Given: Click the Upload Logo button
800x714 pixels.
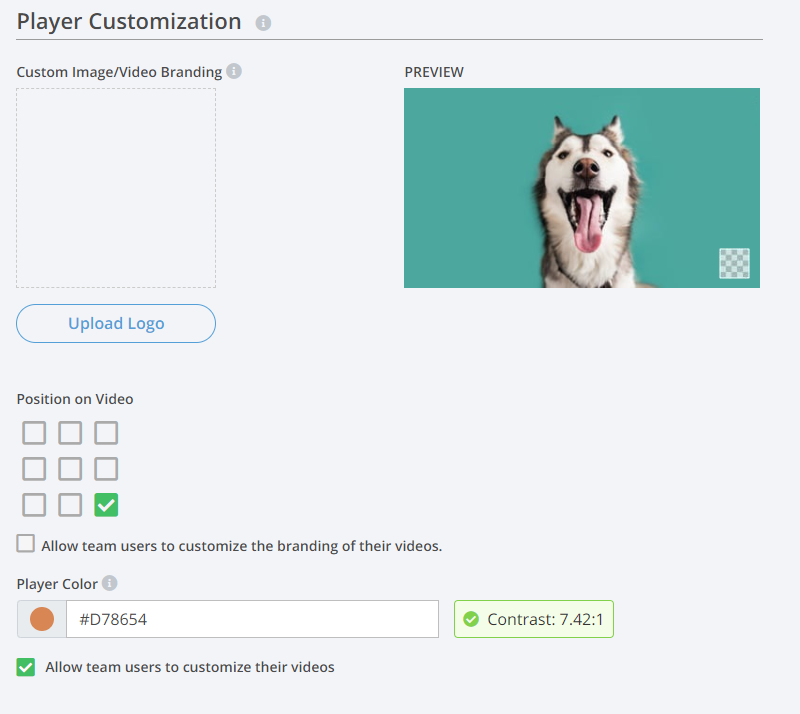Looking at the screenshot, I should 116,324.
